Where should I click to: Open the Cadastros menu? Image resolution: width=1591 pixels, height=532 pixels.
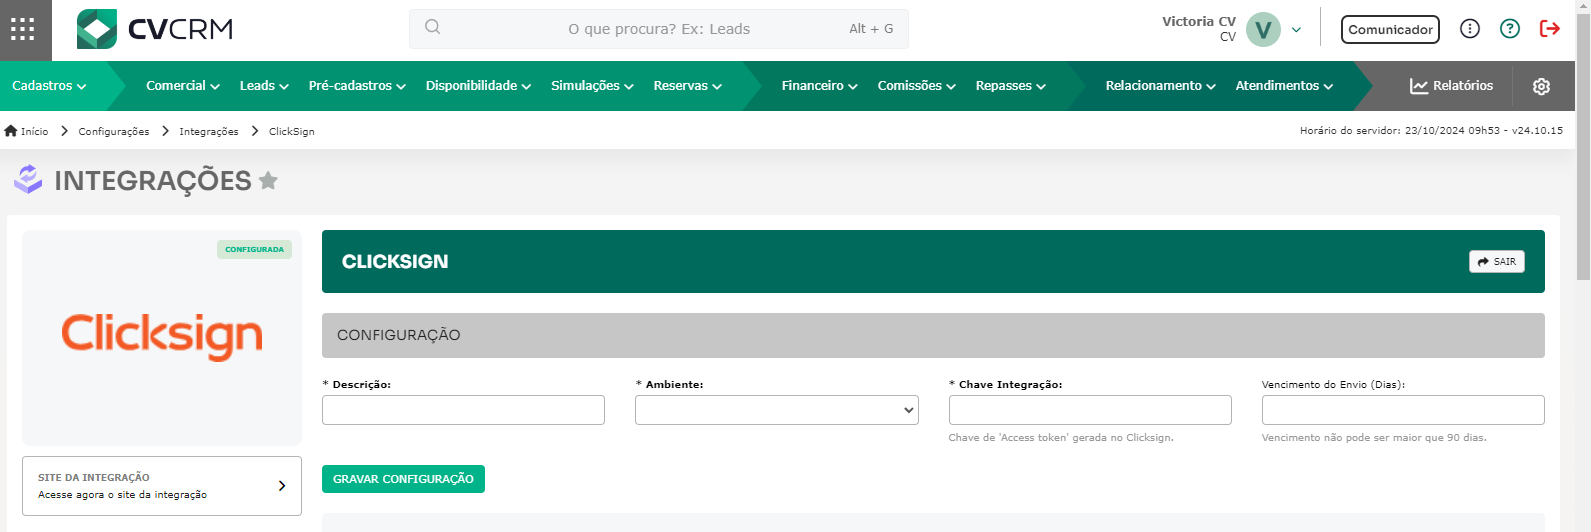[49, 86]
